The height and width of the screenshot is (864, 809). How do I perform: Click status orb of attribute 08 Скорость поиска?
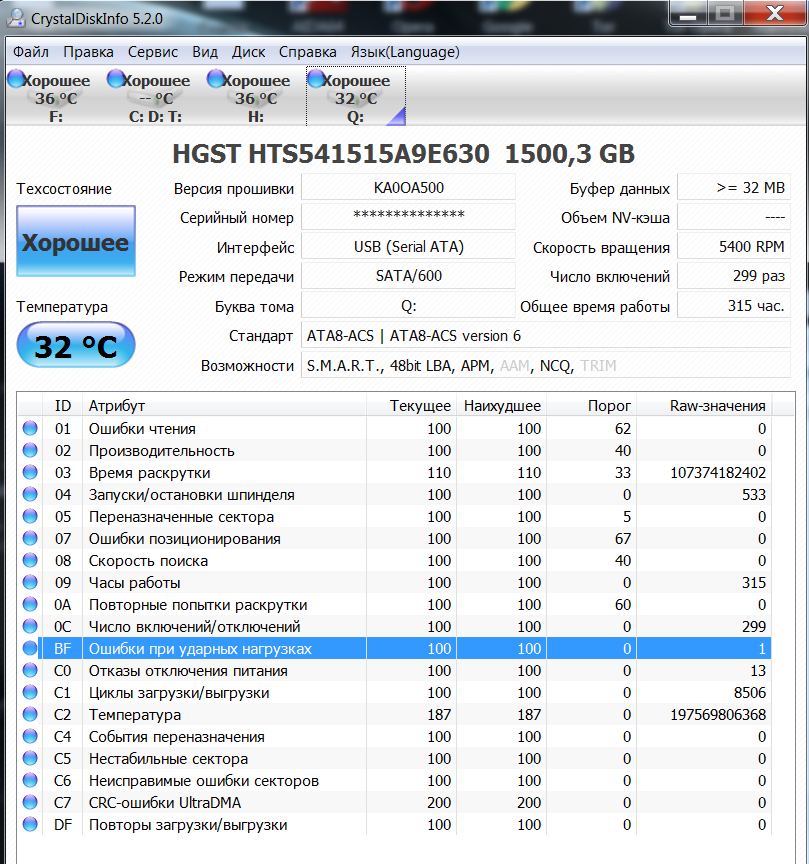[x=30, y=560]
